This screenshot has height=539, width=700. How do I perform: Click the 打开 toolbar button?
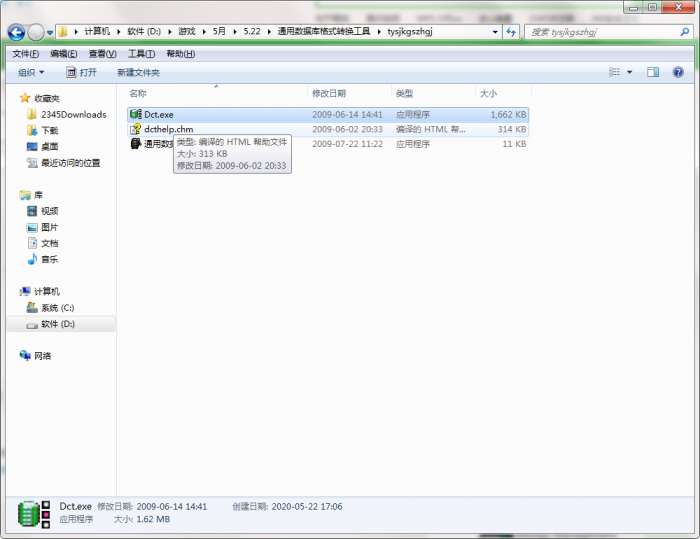[81, 72]
